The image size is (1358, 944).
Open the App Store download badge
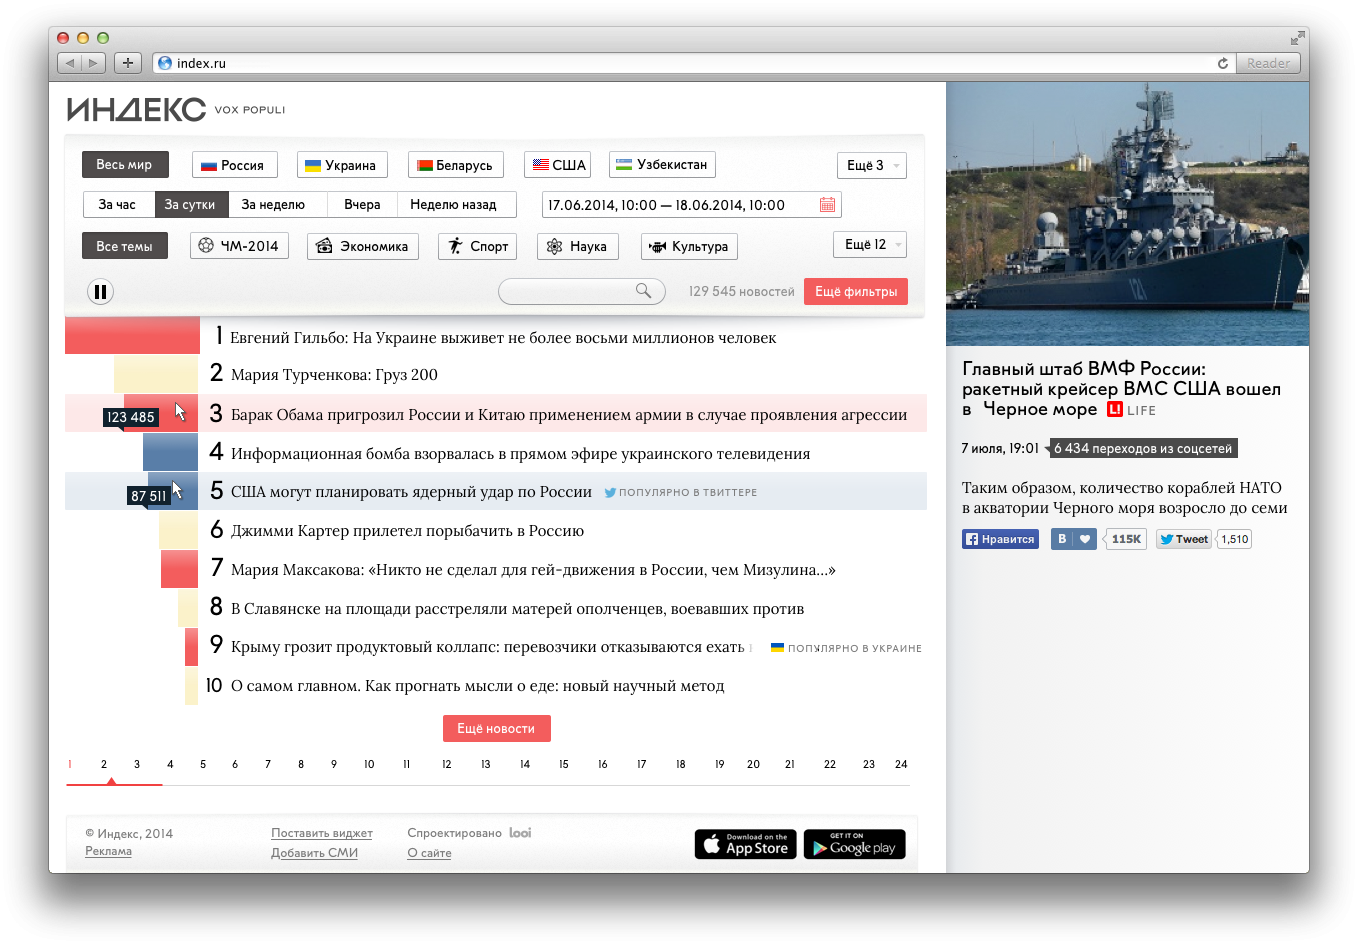click(745, 844)
